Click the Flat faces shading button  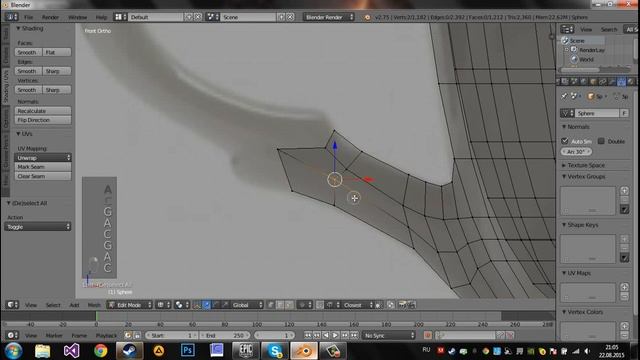(57, 52)
